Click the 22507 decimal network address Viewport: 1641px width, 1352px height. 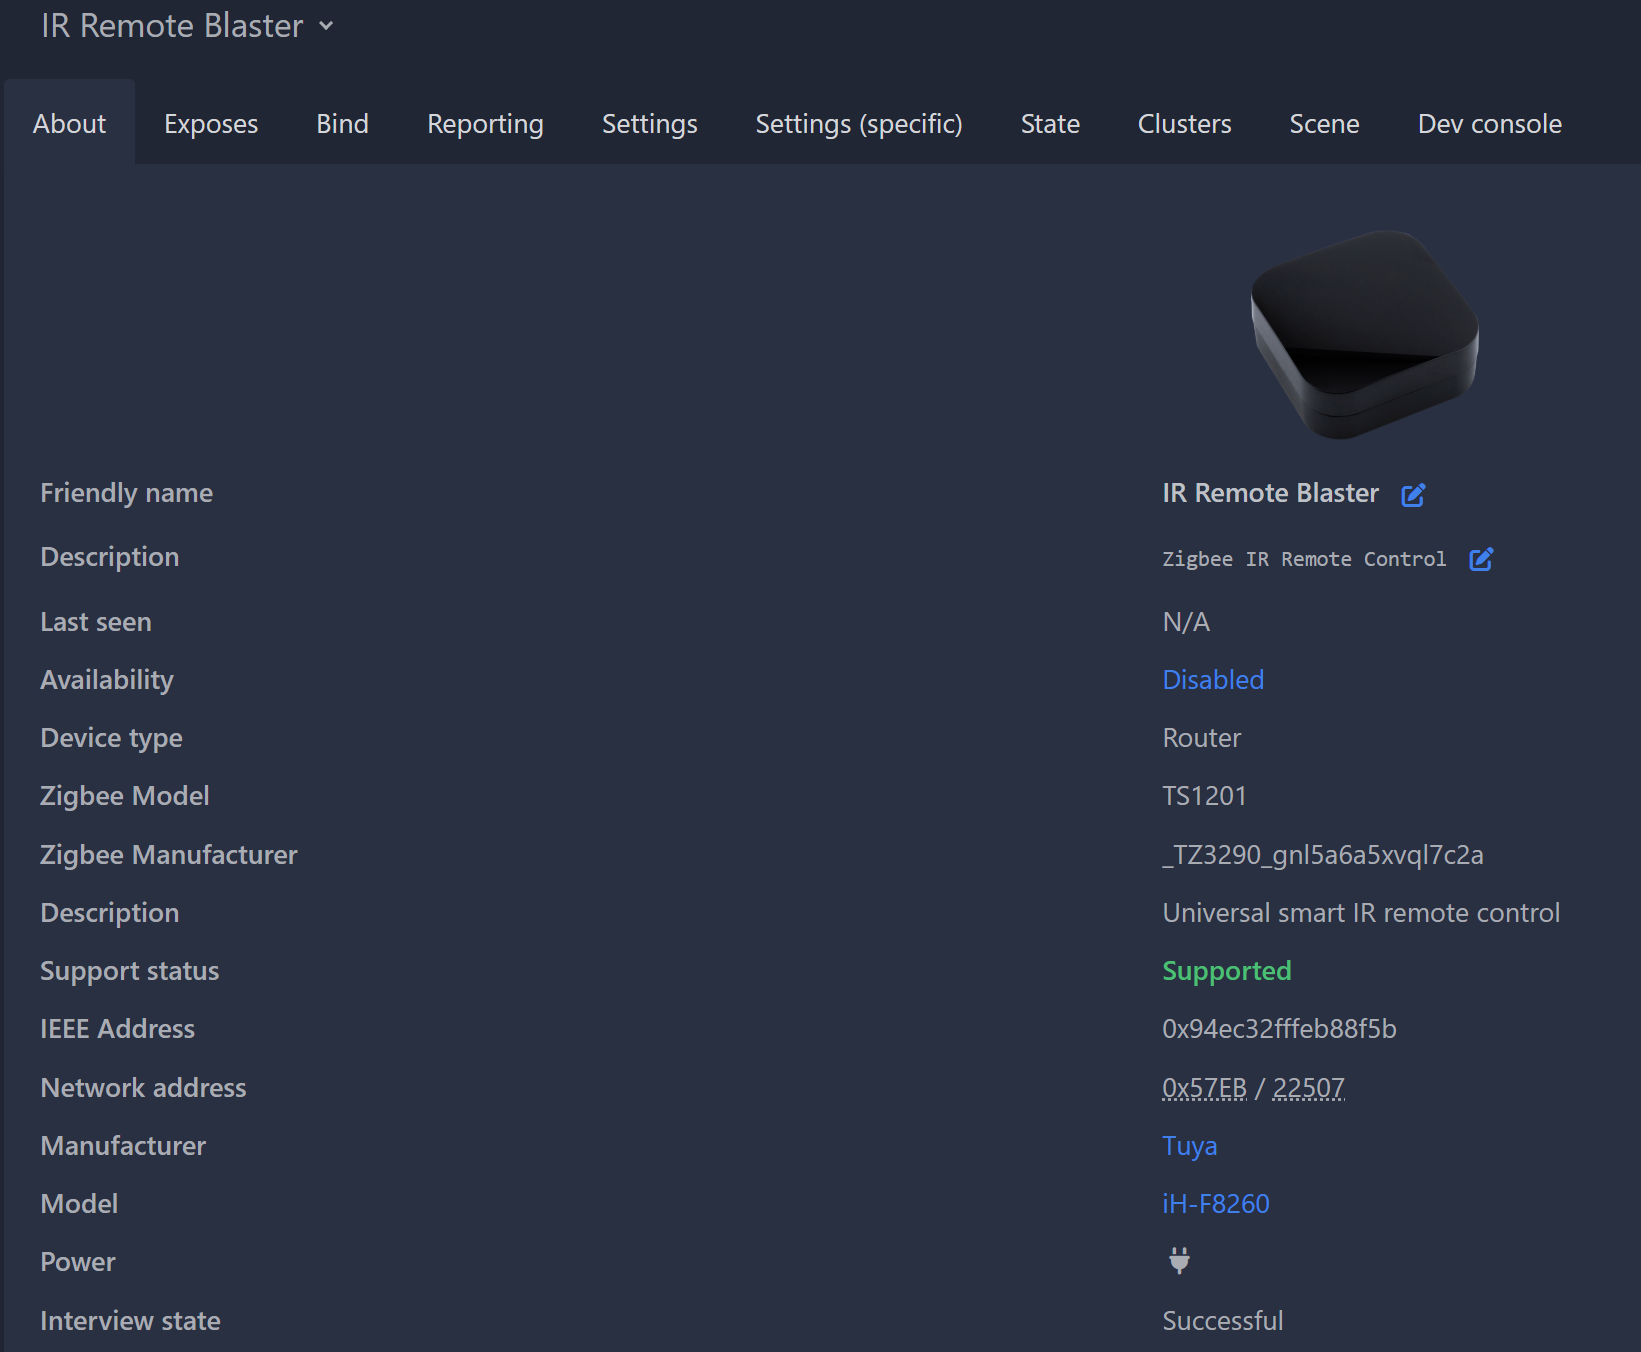click(1308, 1088)
